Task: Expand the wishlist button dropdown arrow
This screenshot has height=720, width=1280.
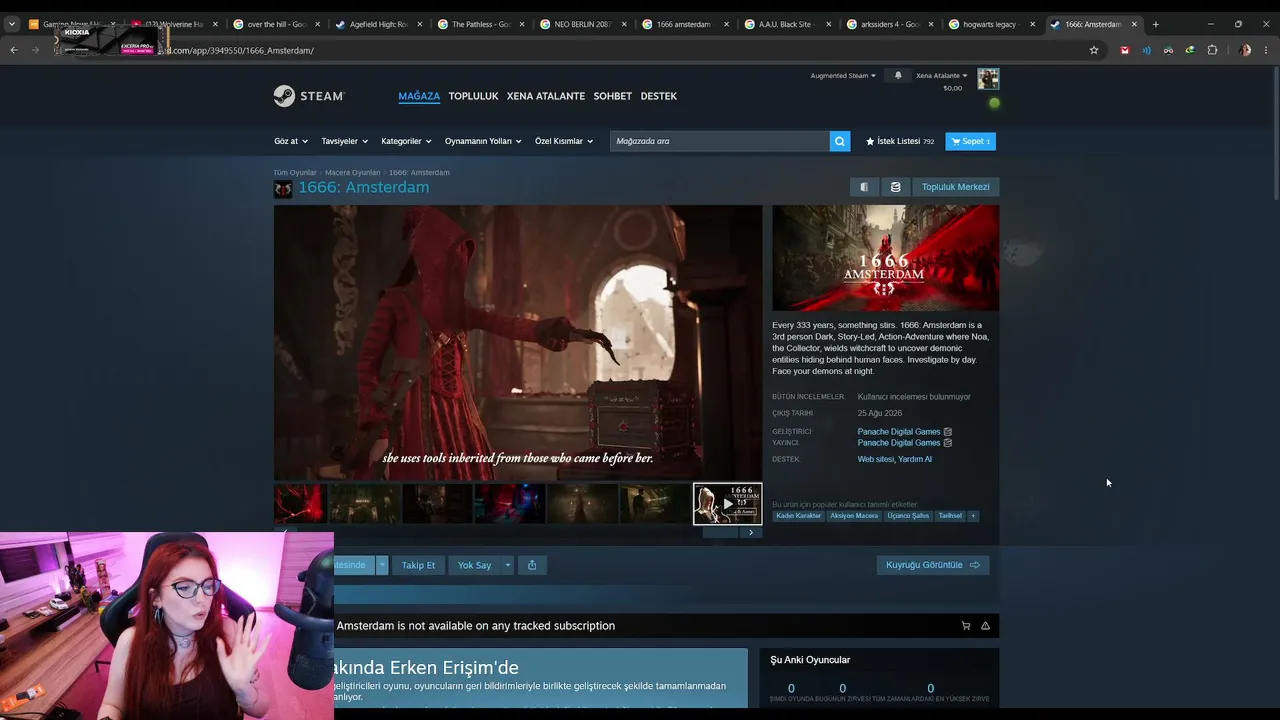Action: coord(382,565)
